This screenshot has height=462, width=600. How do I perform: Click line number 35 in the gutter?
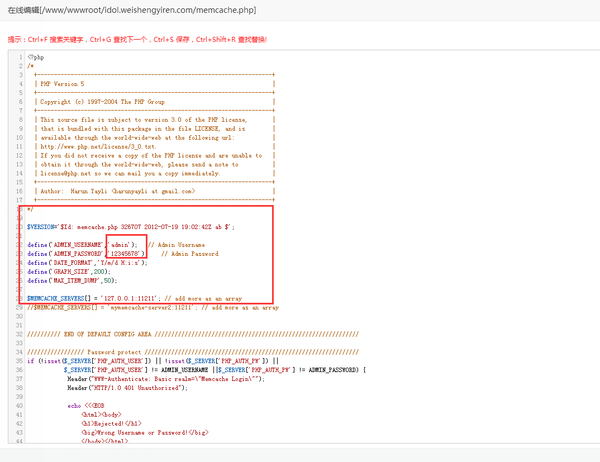(x=19, y=361)
